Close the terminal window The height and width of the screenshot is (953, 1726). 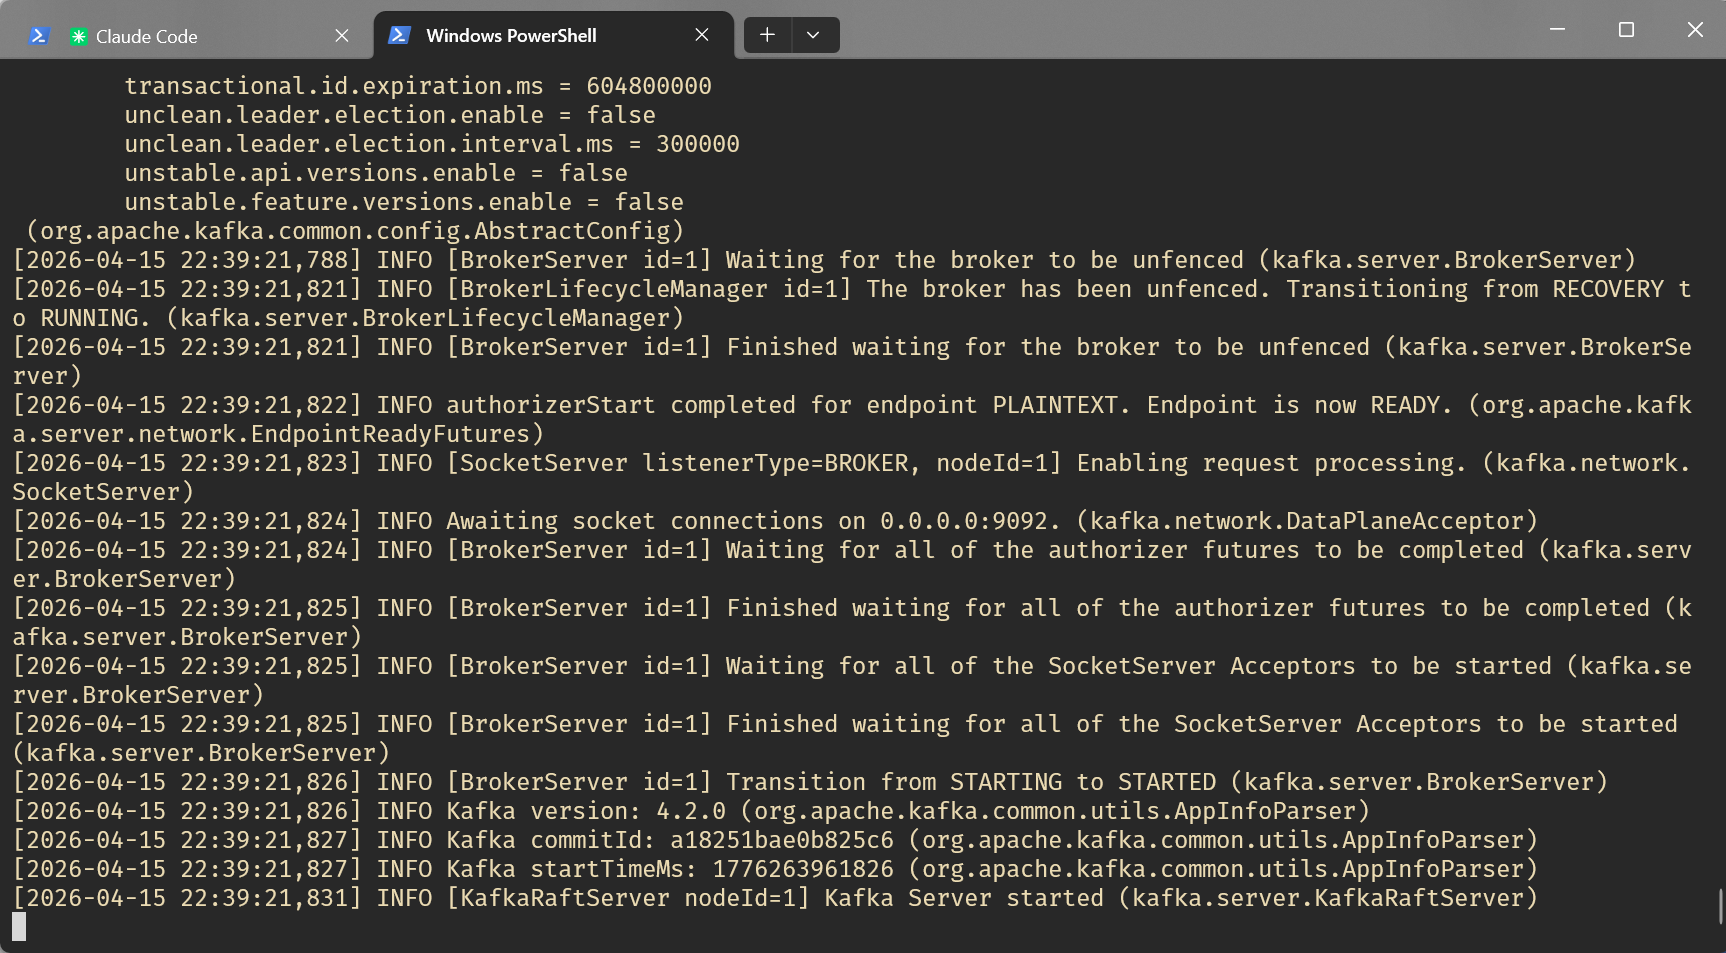[1695, 30]
